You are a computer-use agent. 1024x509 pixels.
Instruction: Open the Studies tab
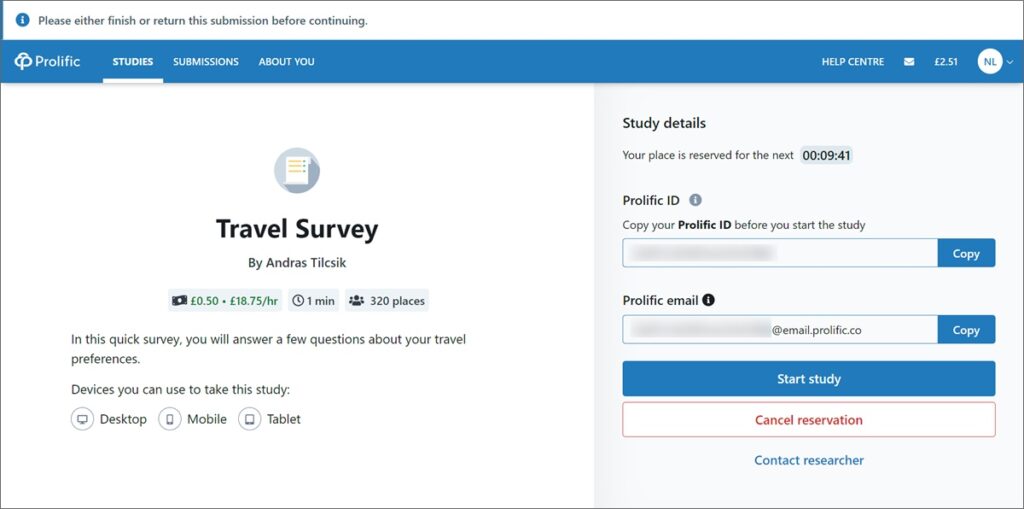133,62
